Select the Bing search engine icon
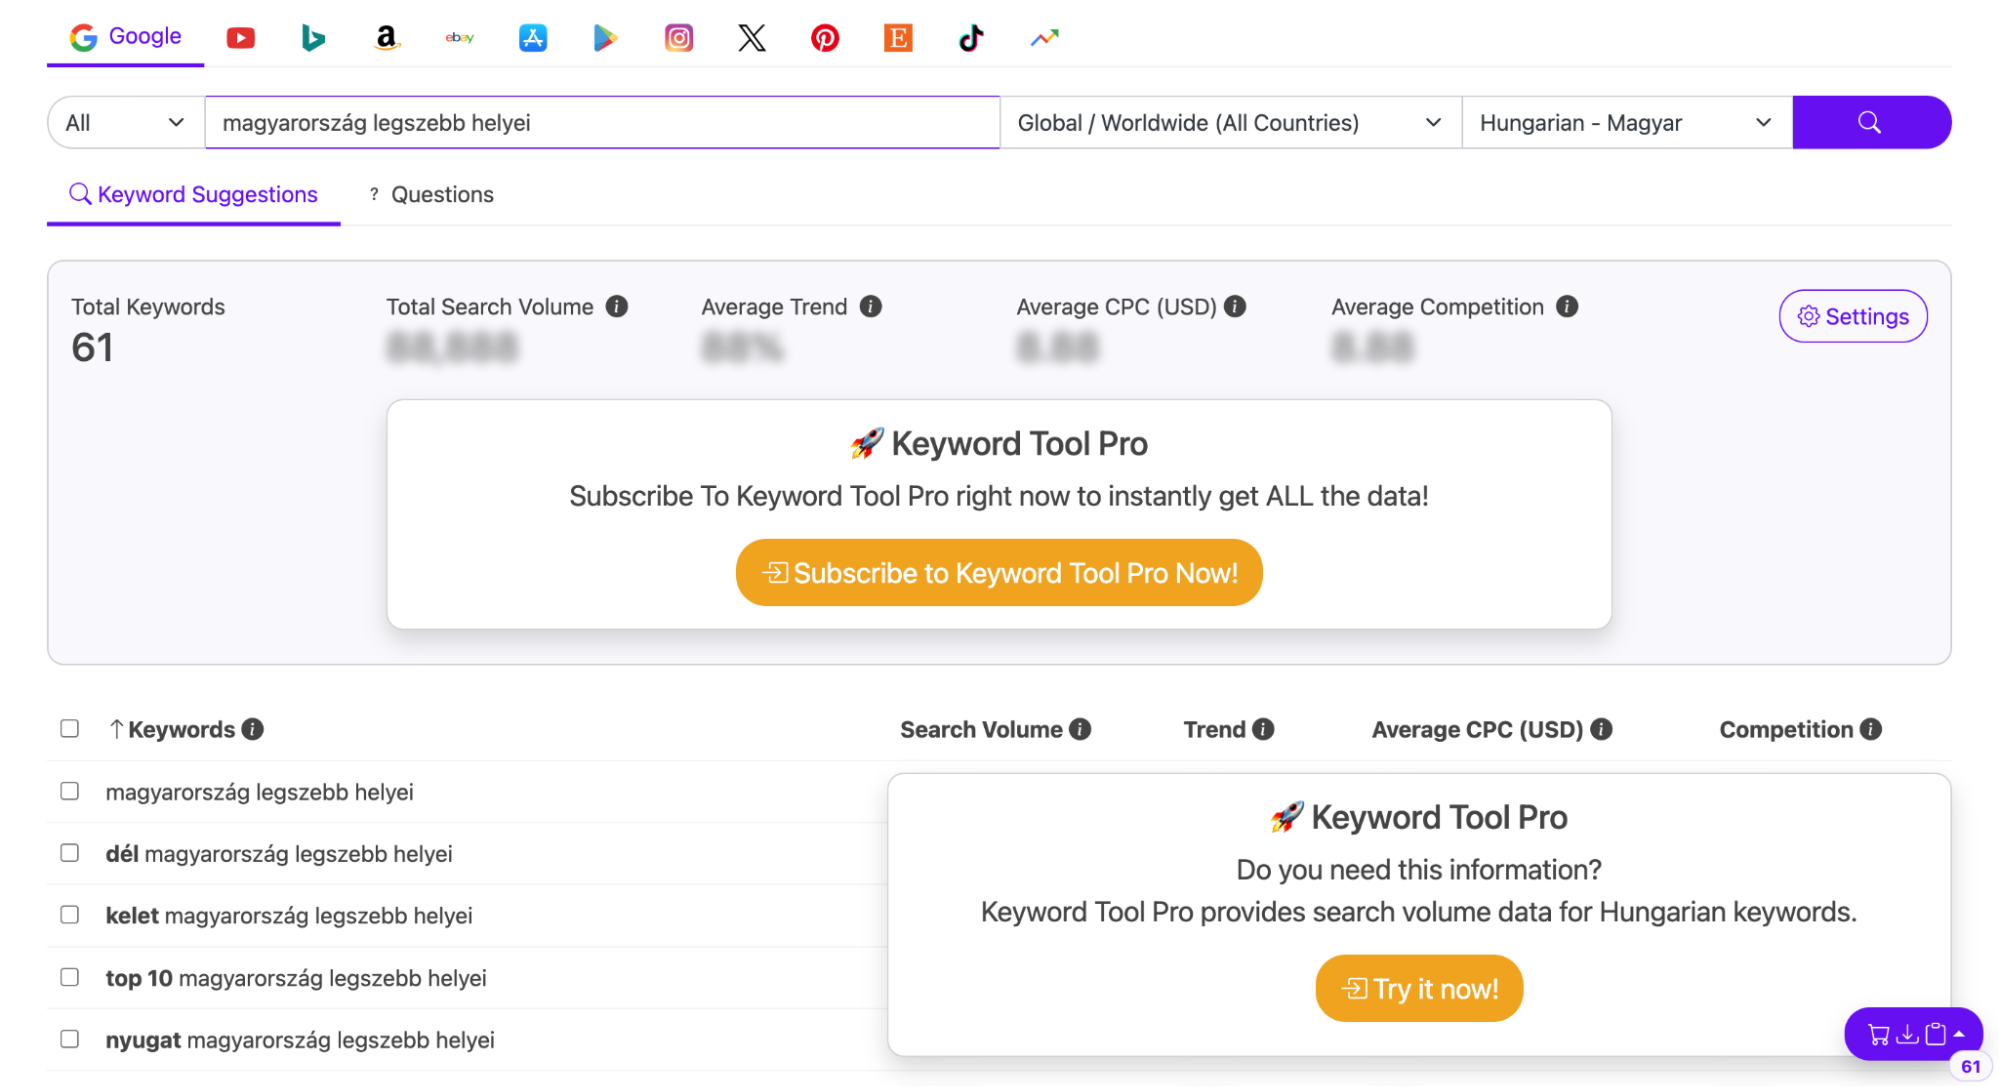The height and width of the screenshot is (1087, 1999). point(313,38)
